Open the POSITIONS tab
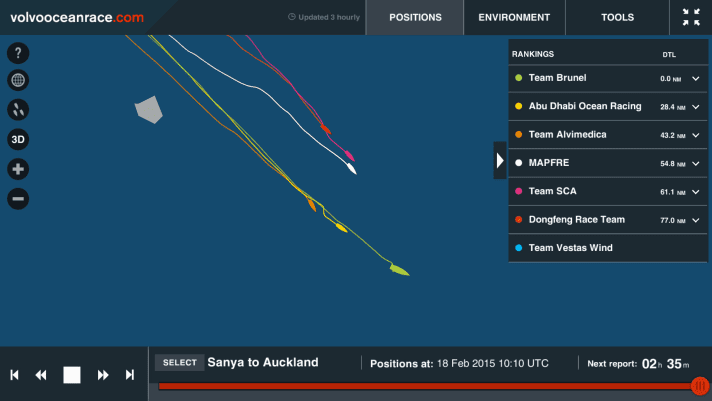712x401 pixels. click(415, 17)
